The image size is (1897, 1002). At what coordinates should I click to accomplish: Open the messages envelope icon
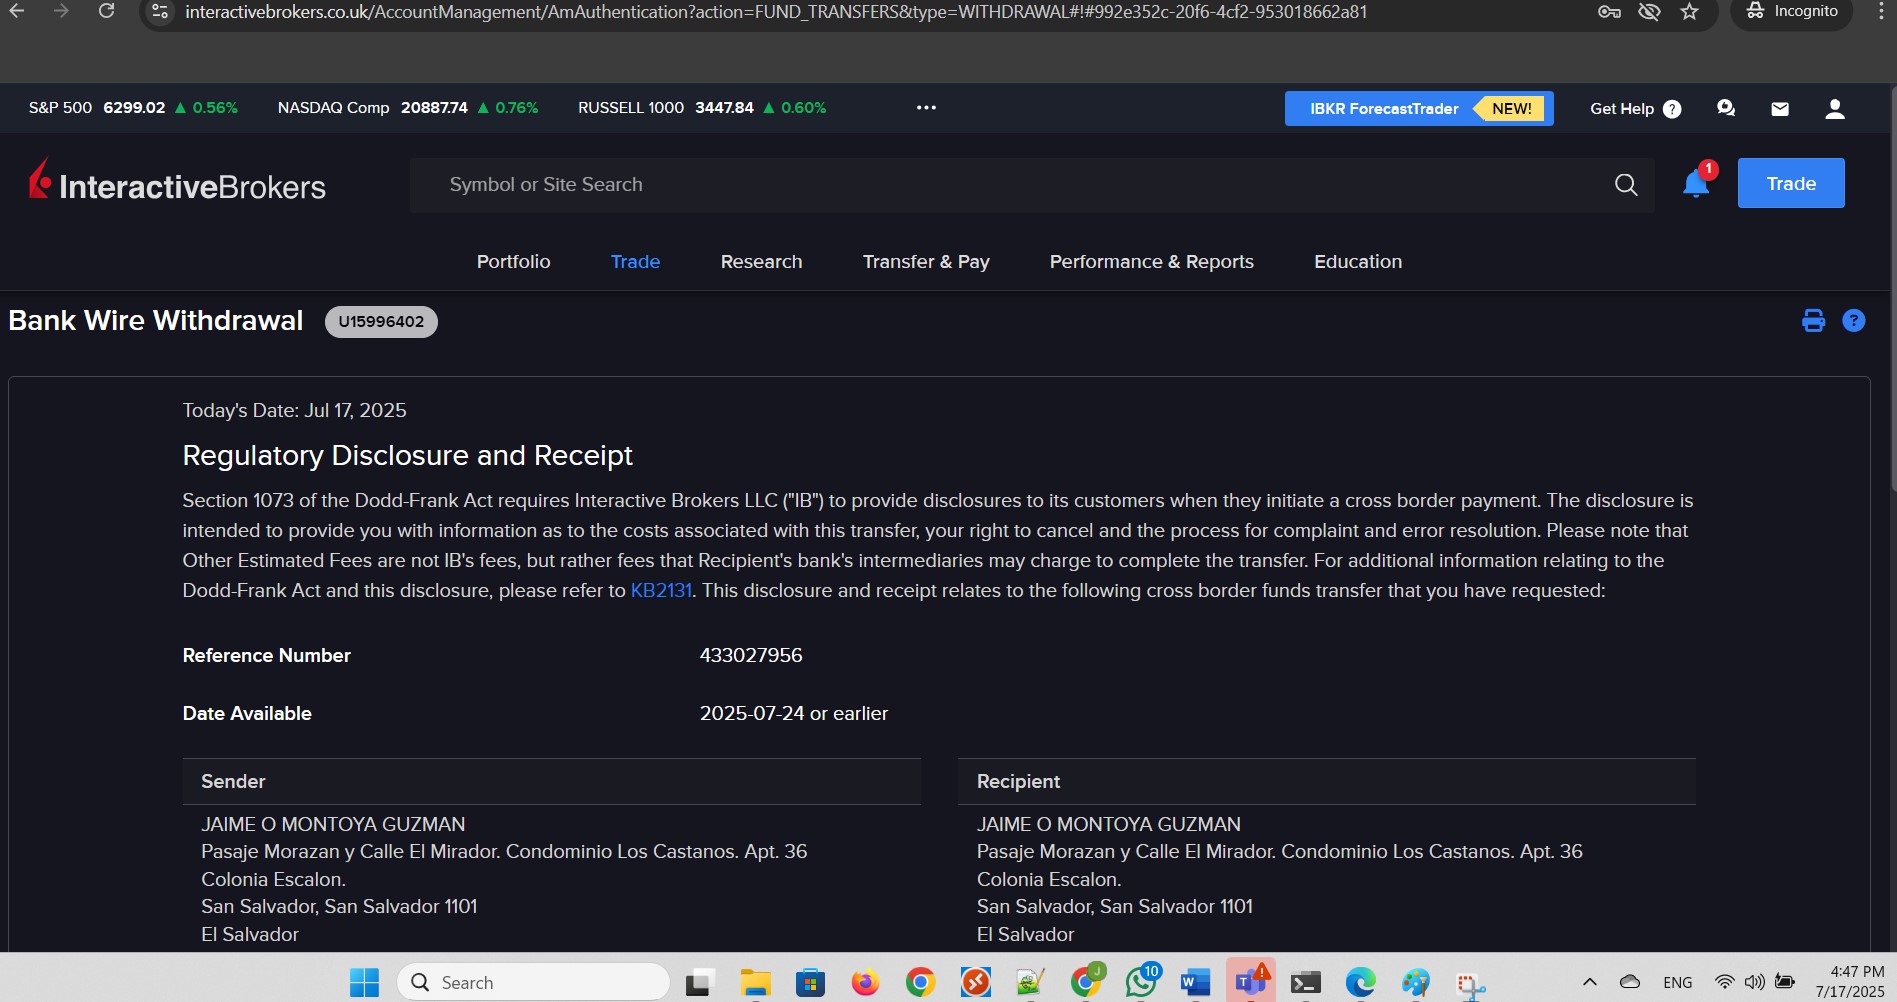(x=1780, y=109)
